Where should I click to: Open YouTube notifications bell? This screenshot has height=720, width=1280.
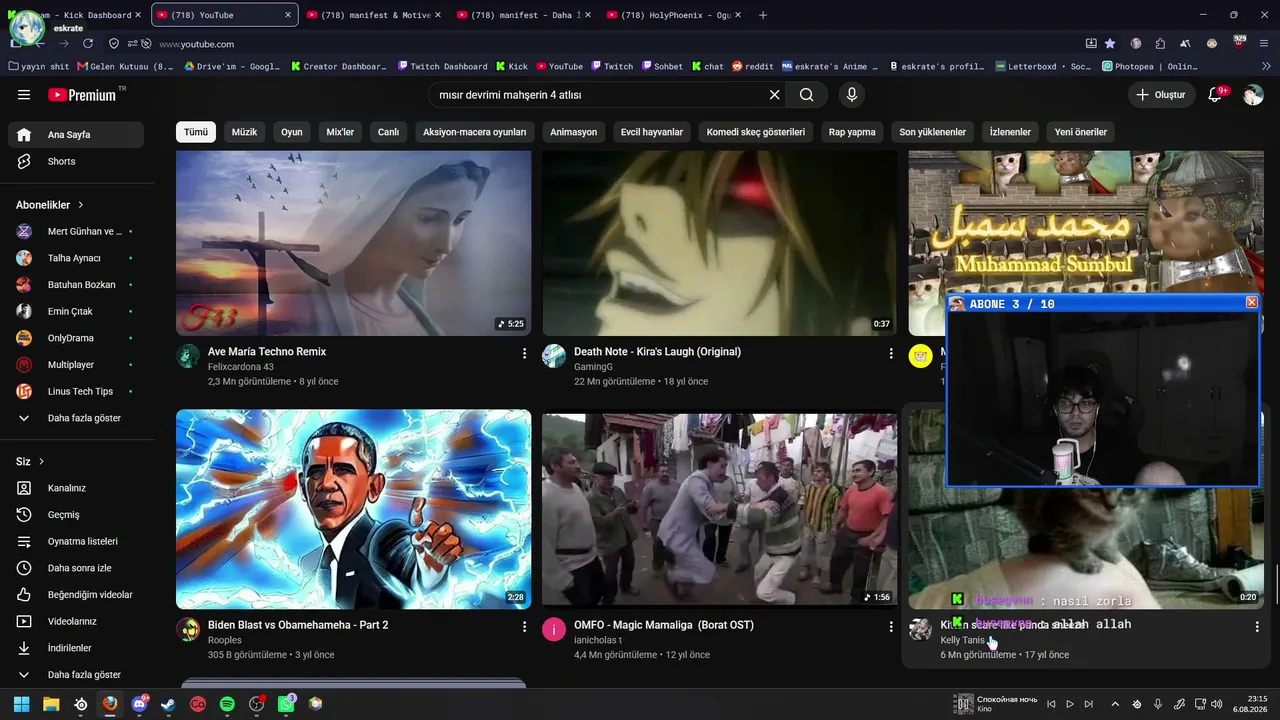click(1216, 95)
